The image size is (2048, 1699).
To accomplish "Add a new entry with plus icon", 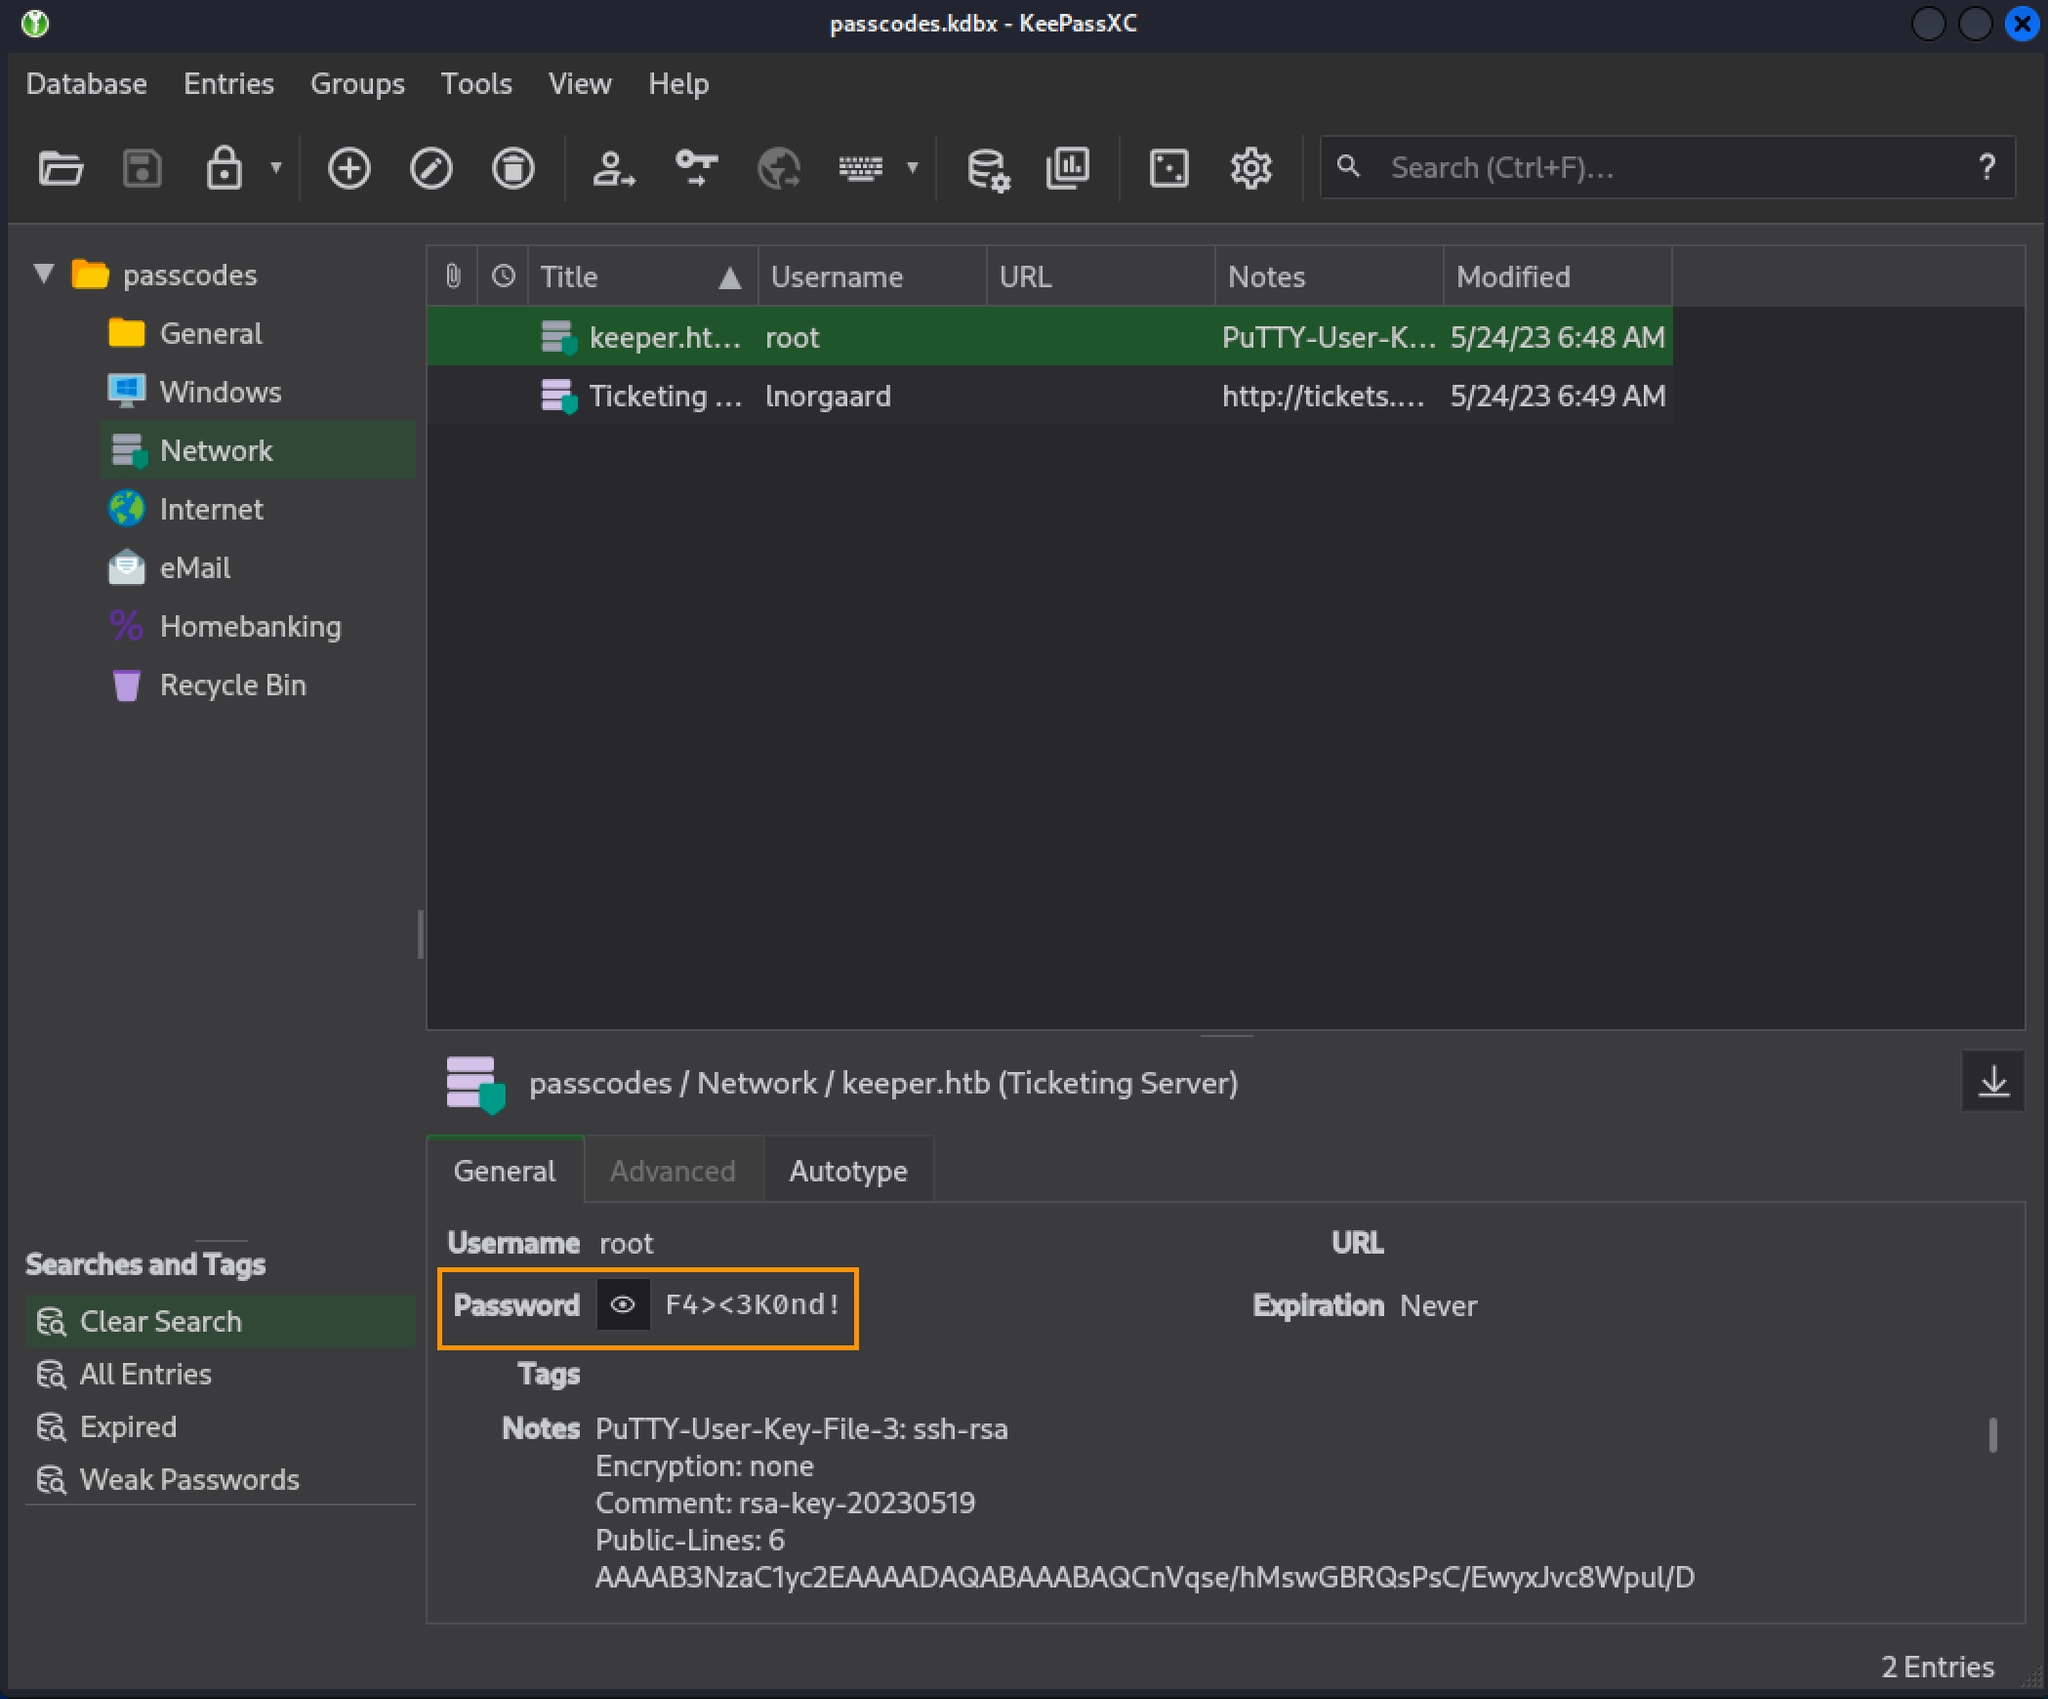I will click(x=349, y=168).
